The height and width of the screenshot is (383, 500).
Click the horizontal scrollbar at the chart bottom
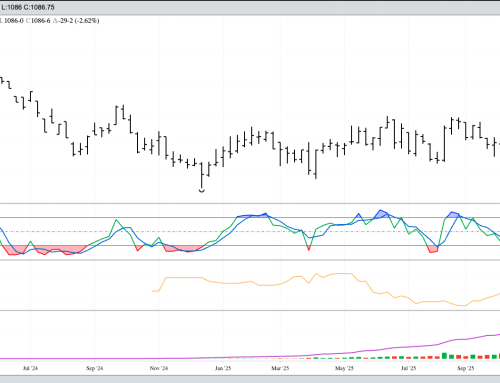click(x=250, y=379)
